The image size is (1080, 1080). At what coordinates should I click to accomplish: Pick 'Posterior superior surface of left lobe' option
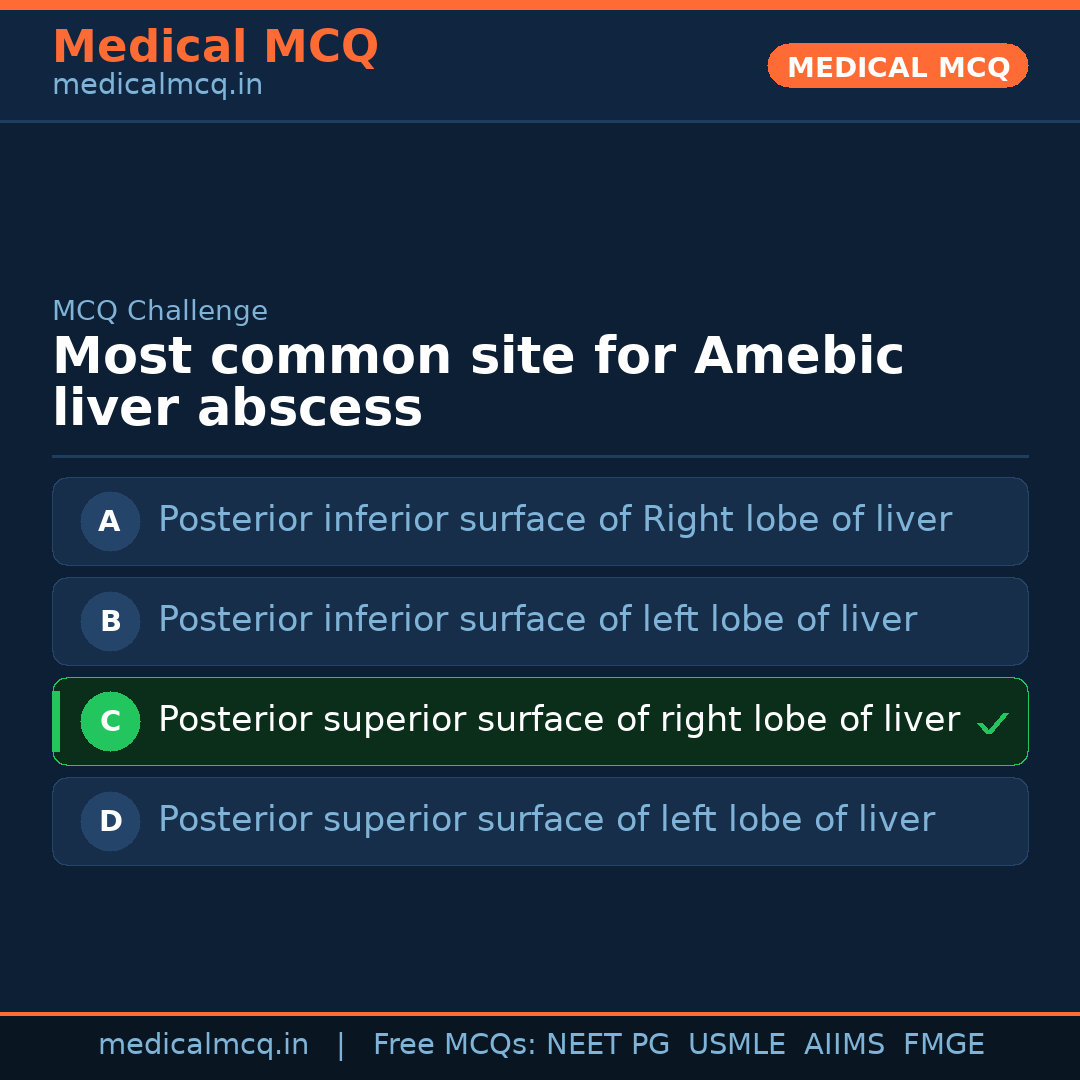(x=546, y=820)
